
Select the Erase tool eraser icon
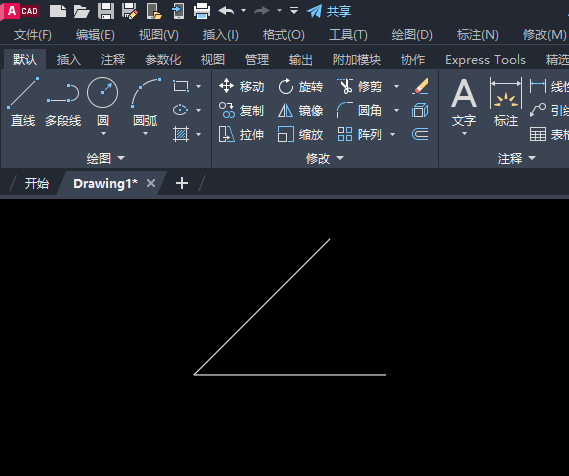420,86
